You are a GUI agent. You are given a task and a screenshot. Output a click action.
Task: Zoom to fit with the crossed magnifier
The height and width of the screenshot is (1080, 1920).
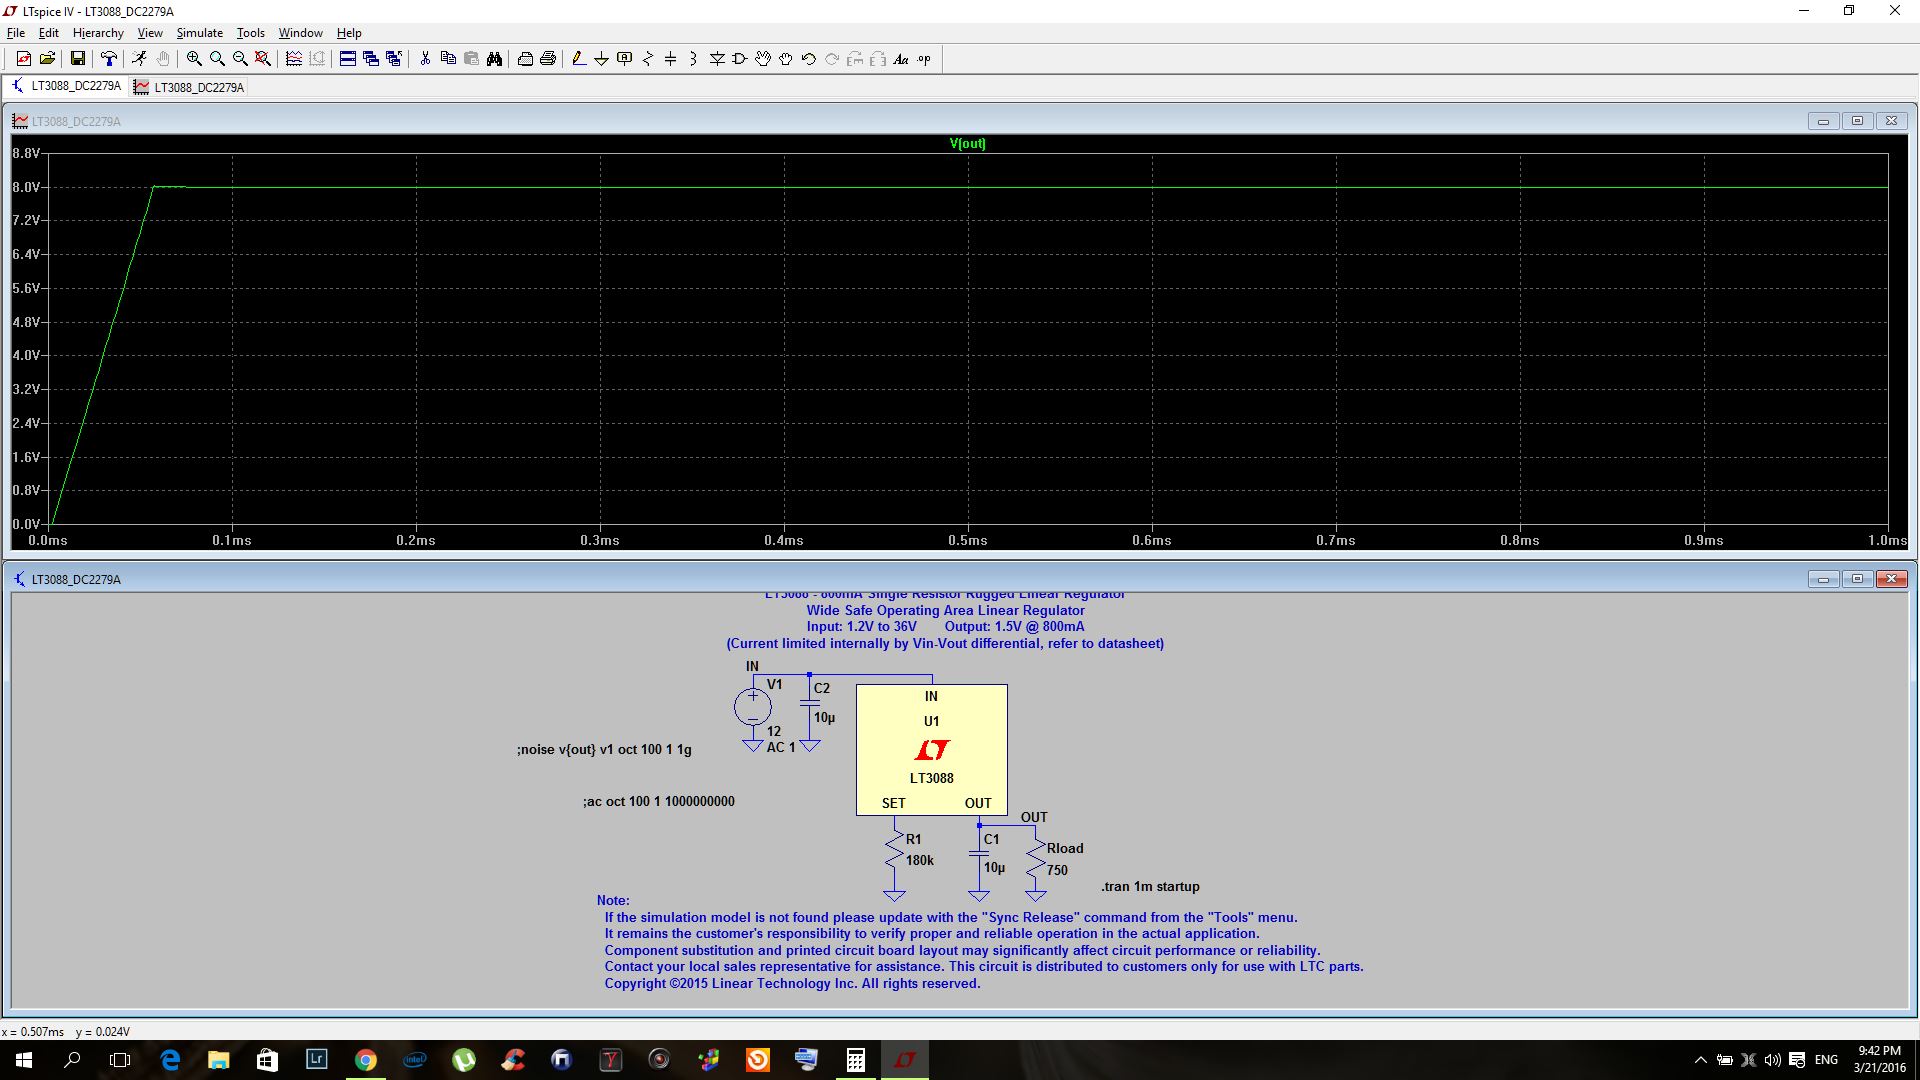click(263, 59)
